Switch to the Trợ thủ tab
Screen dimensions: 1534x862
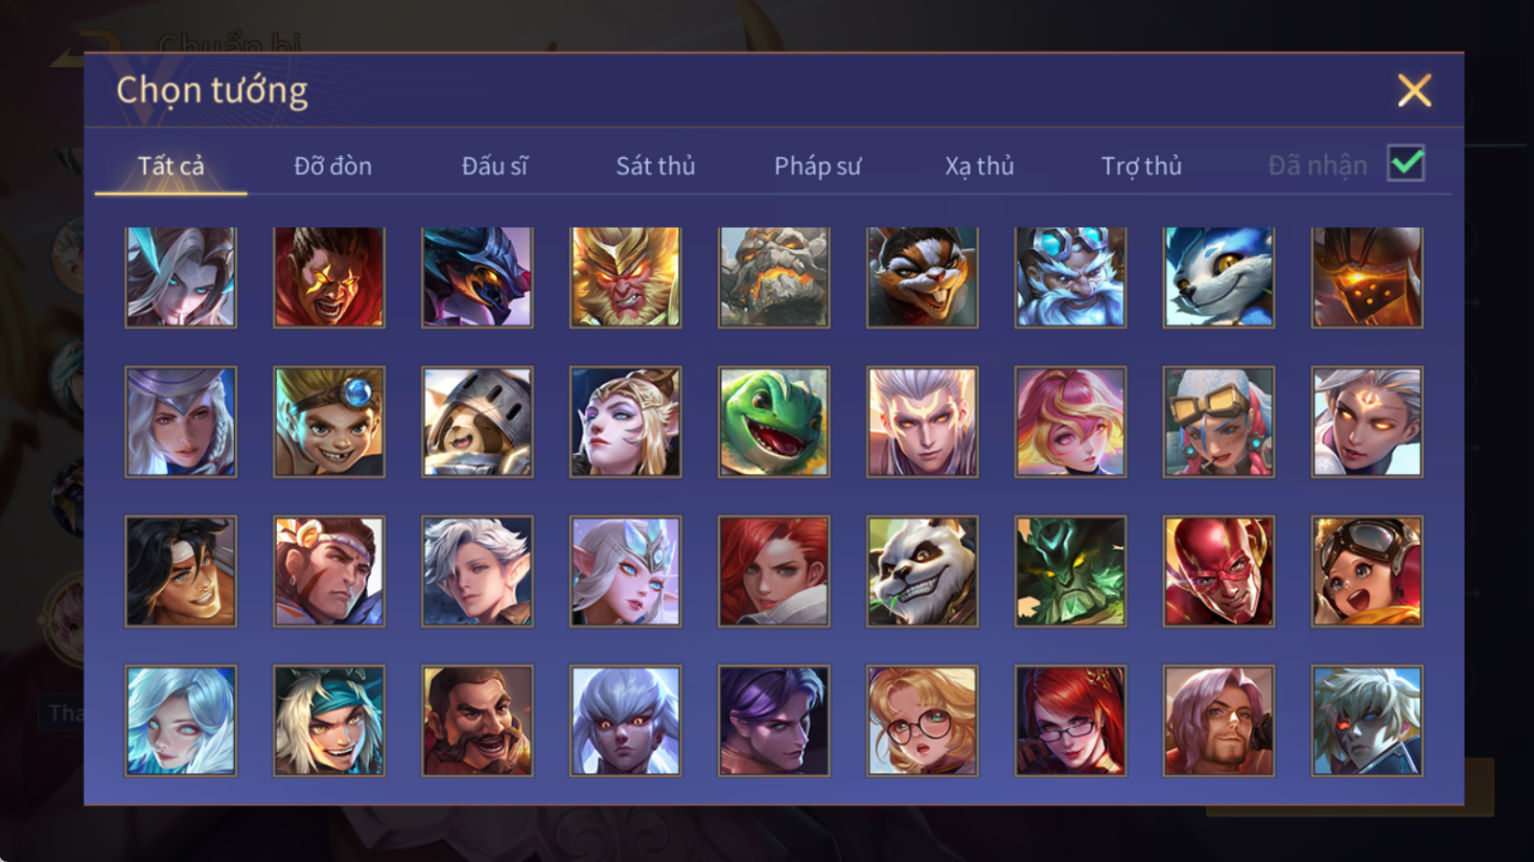tap(1141, 166)
